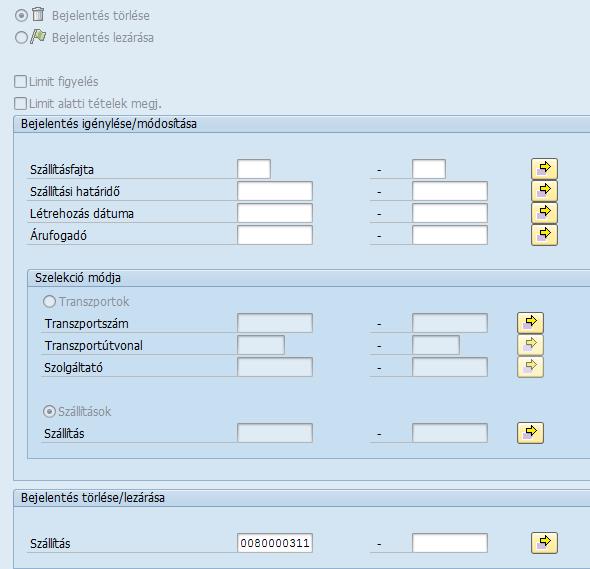Open multiple selection for Szállítás in törlése/lezárása
590x569 pixels.
tap(544, 543)
